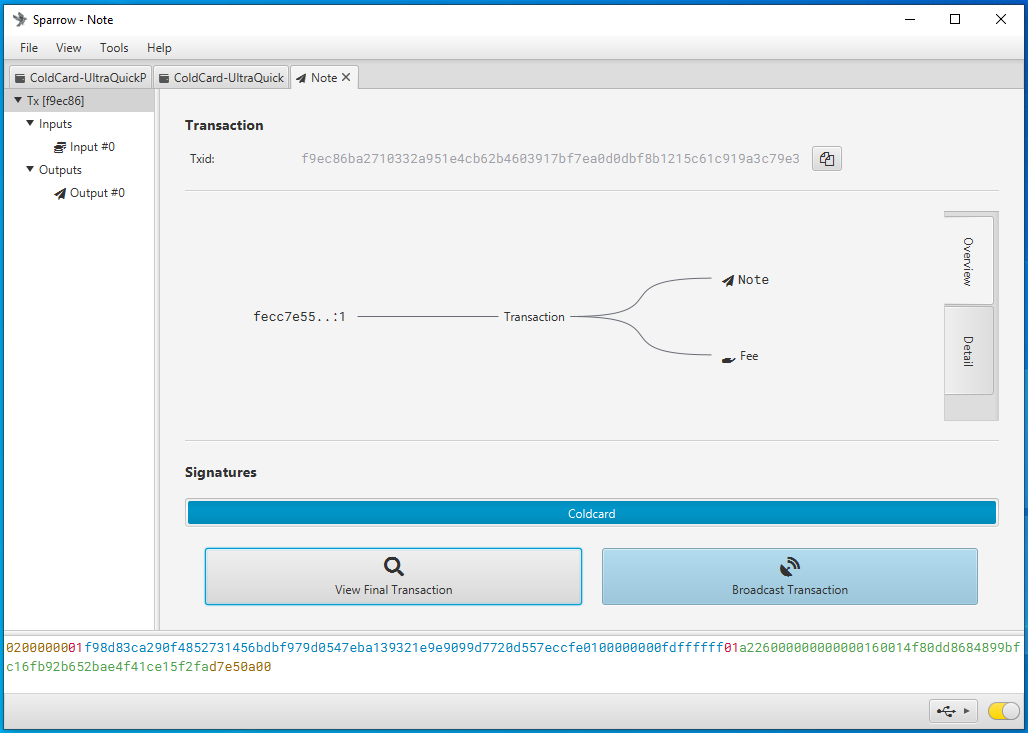Click the Fee hand icon in diagram

[728, 359]
